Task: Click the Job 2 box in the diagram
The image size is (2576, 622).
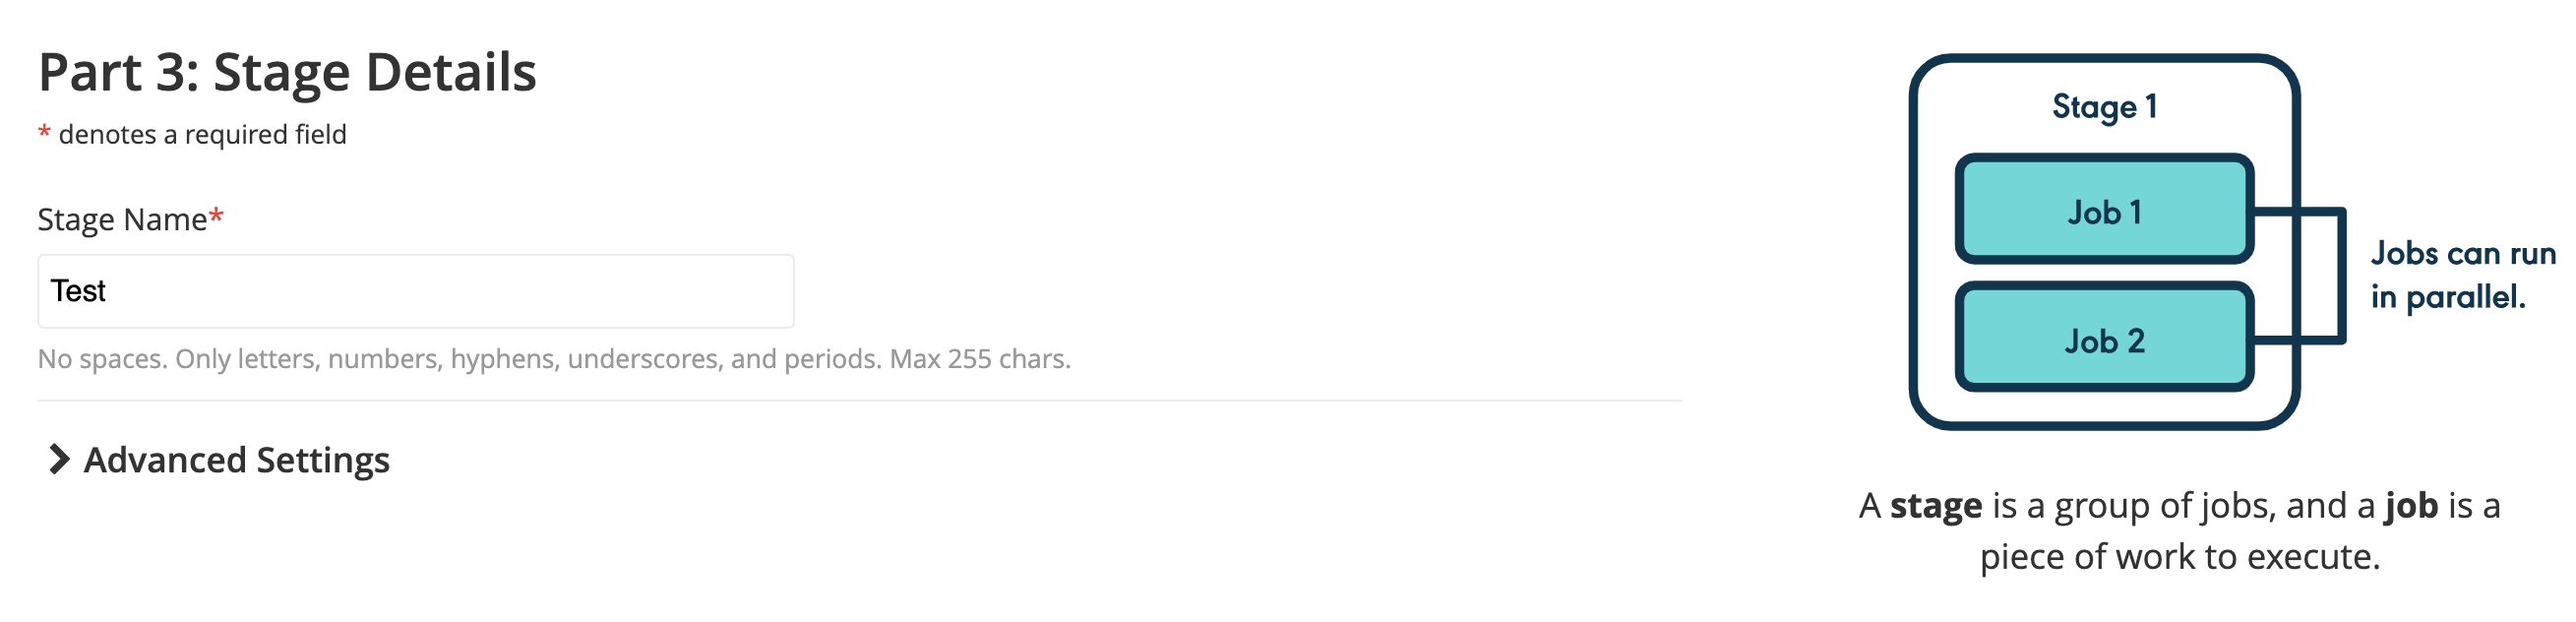Action: [x=2104, y=340]
